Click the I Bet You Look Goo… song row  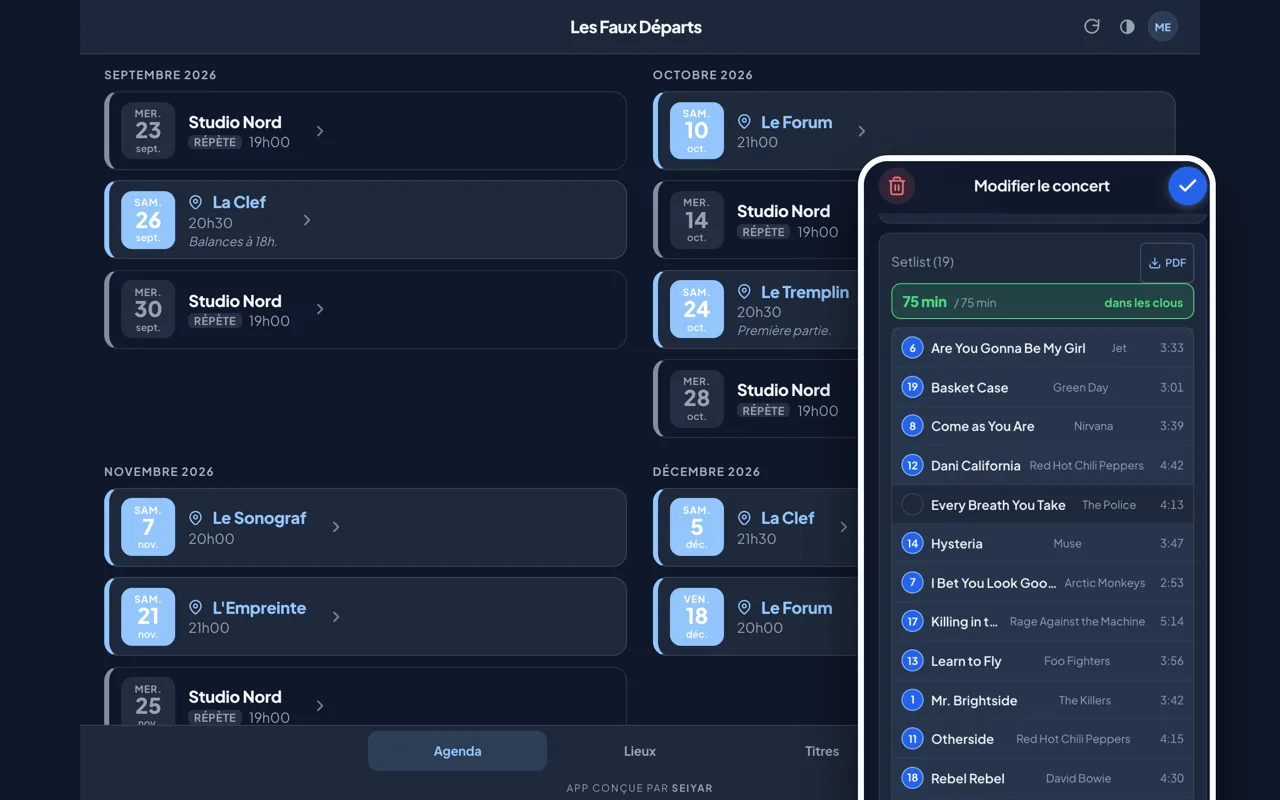pyautogui.click(x=1042, y=583)
